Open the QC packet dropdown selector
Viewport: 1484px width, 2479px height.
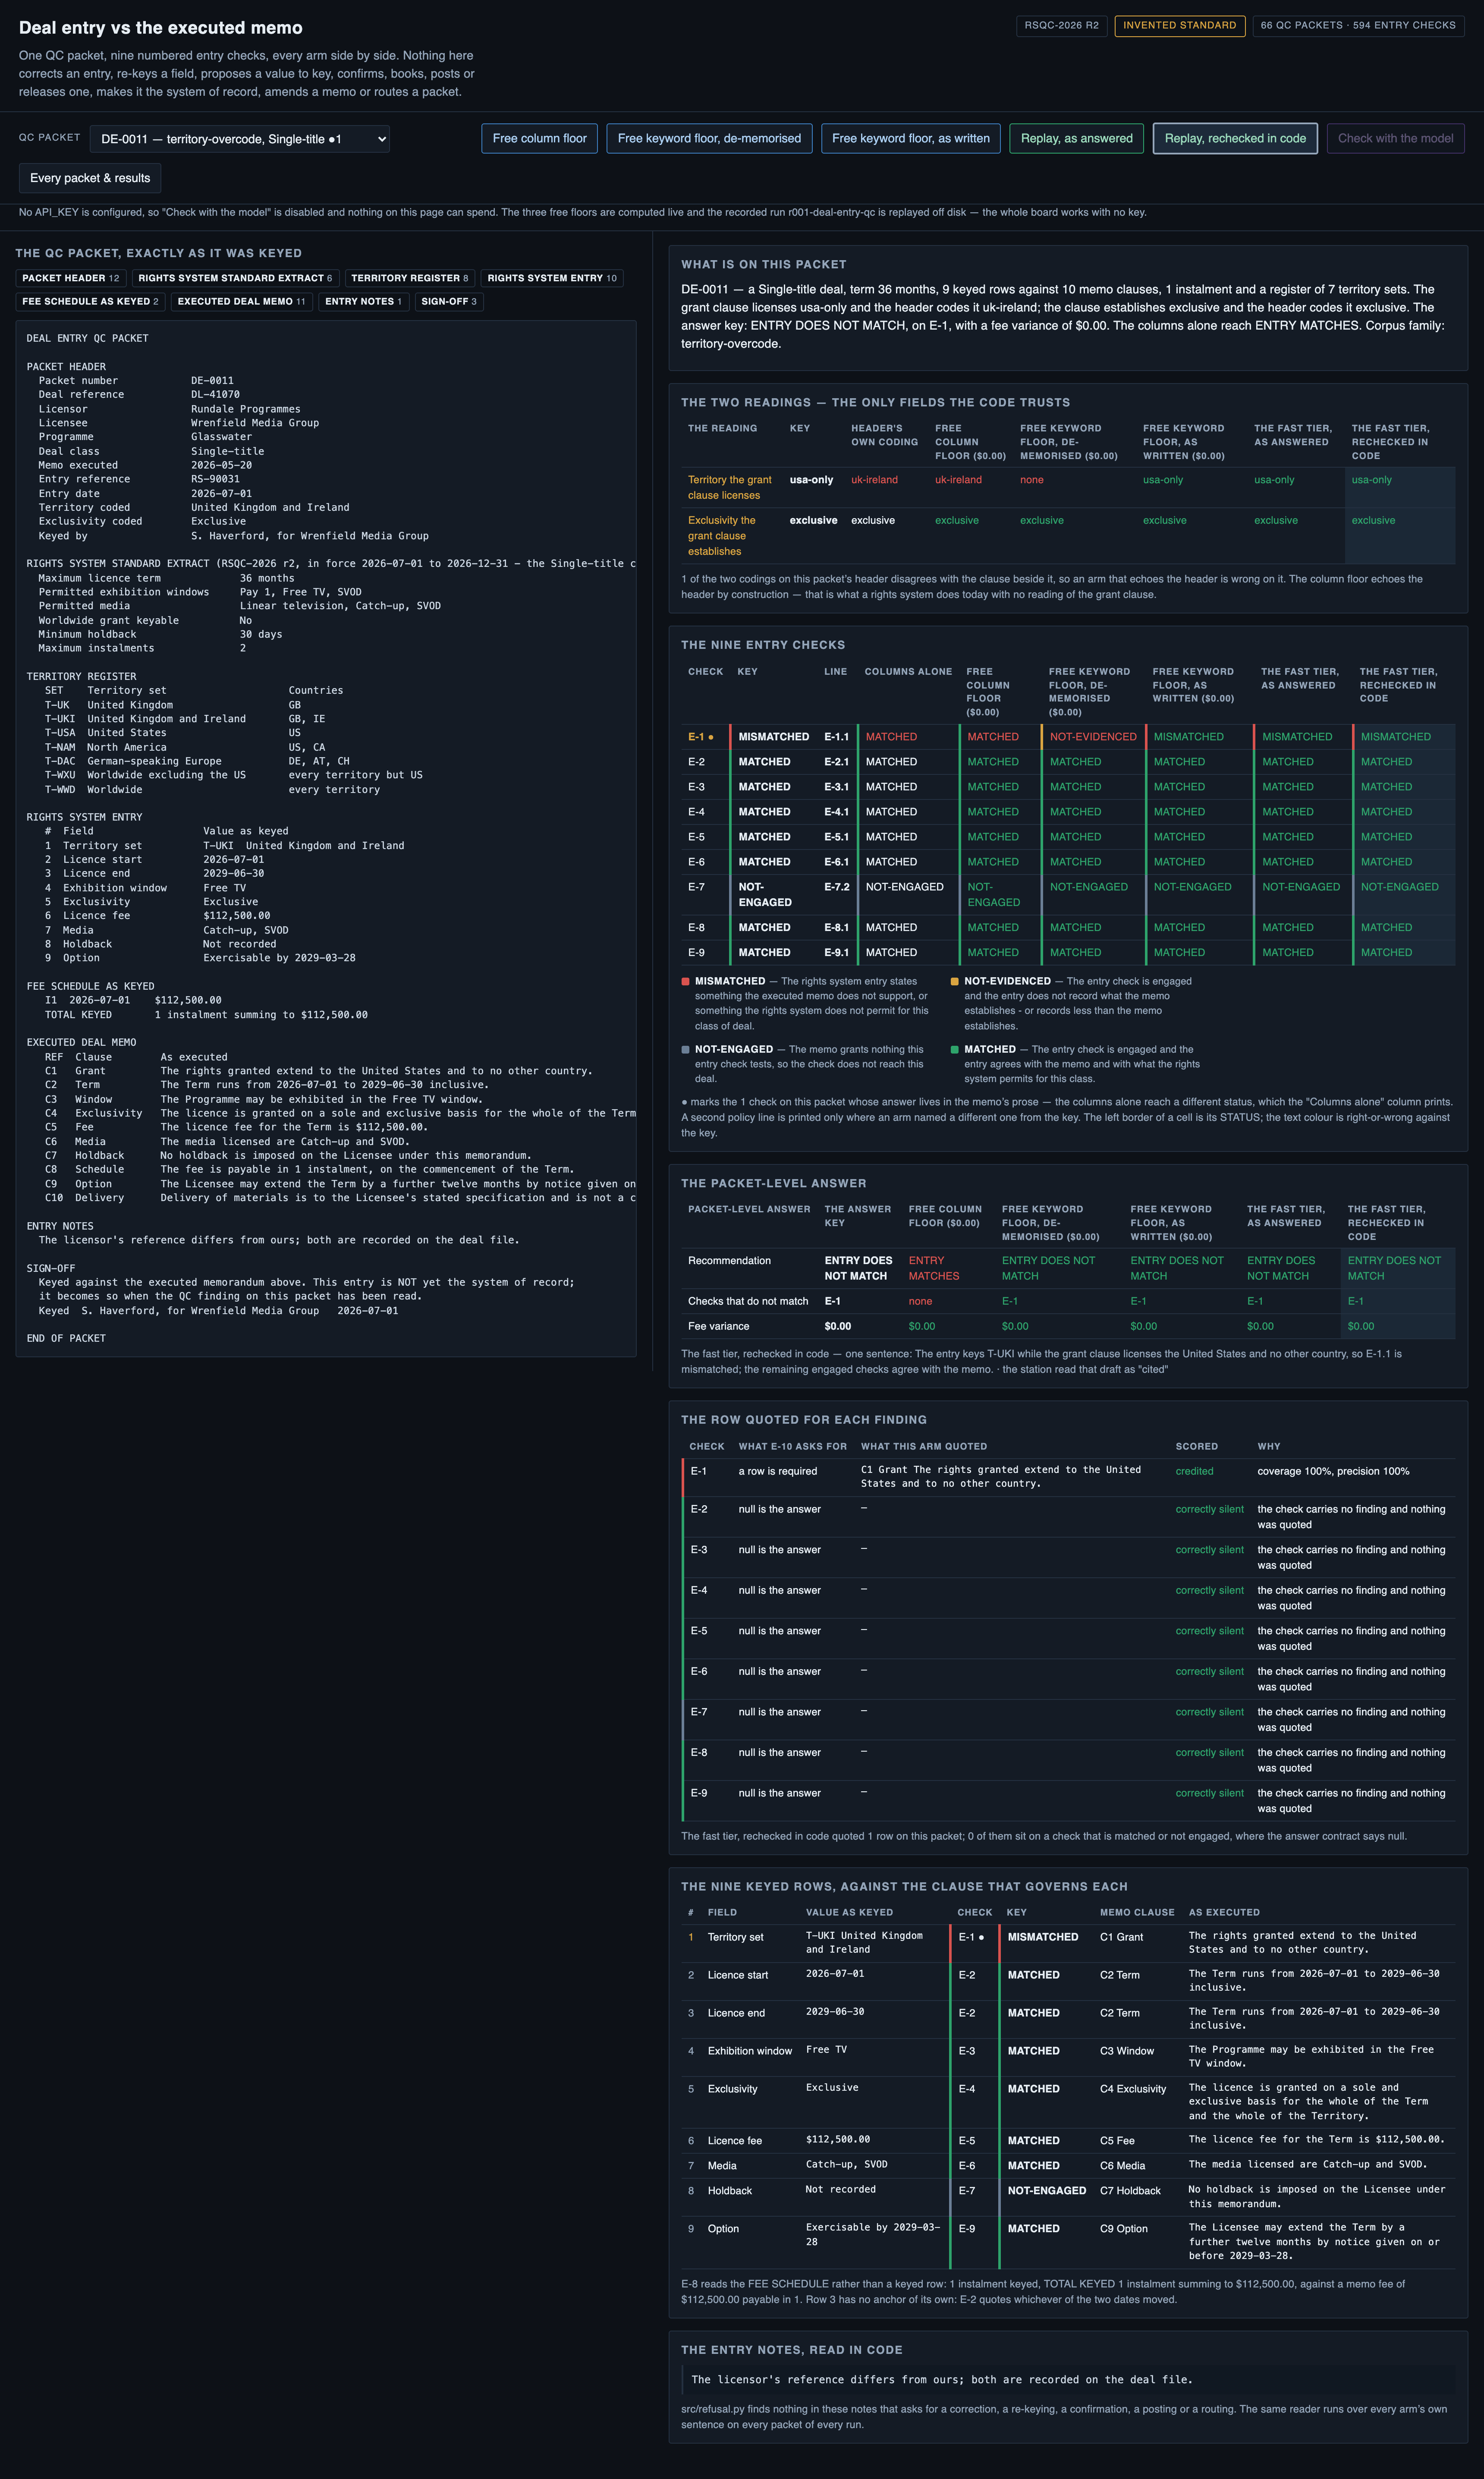239,139
